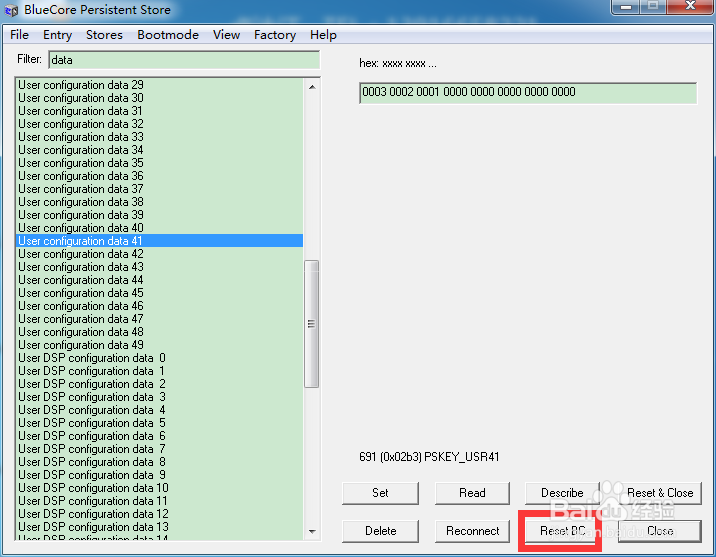Click the Delete button
The height and width of the screenshot is (557, 716).
[x=380, y=531]
